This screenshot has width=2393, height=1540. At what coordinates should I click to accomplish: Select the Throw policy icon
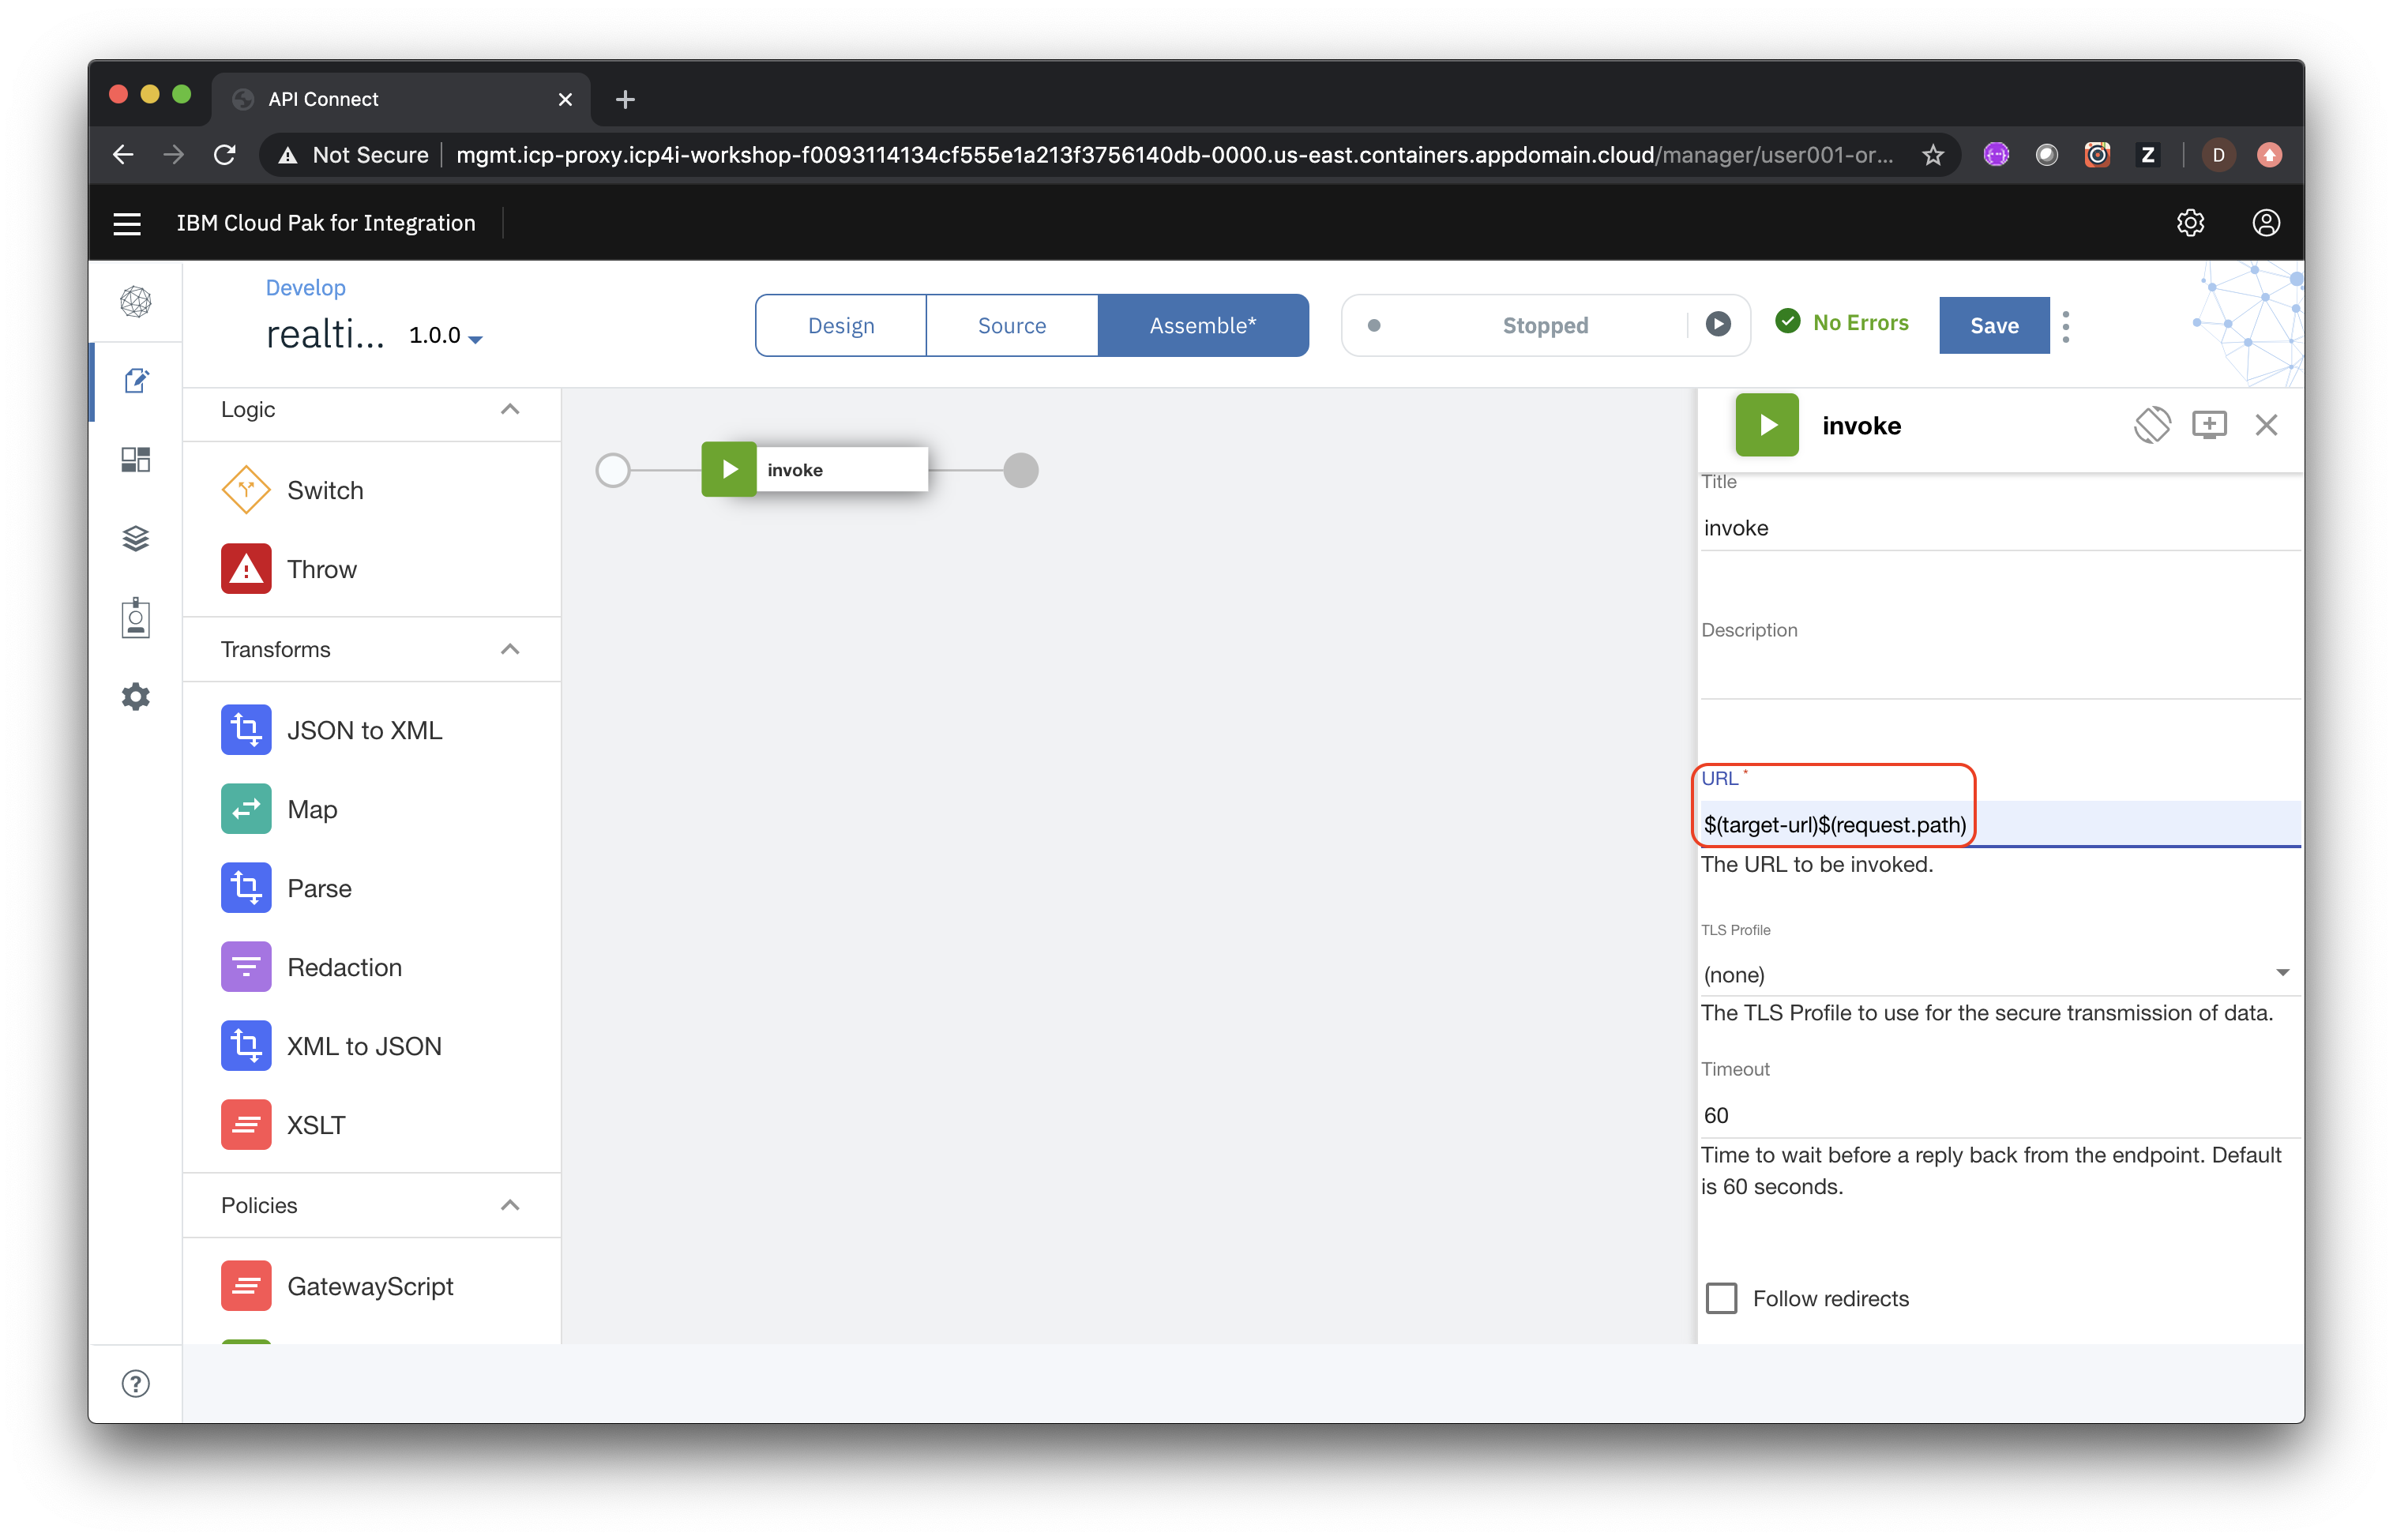coord(245,569)
